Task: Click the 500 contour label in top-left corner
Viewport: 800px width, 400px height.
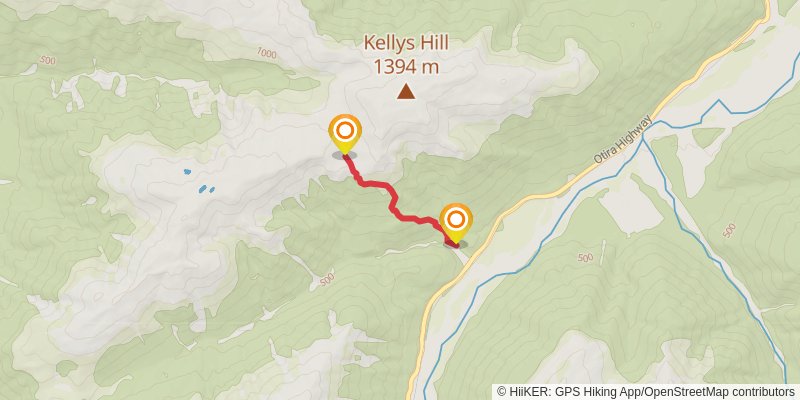Action: pyautogui.click(x=47, y=61)
